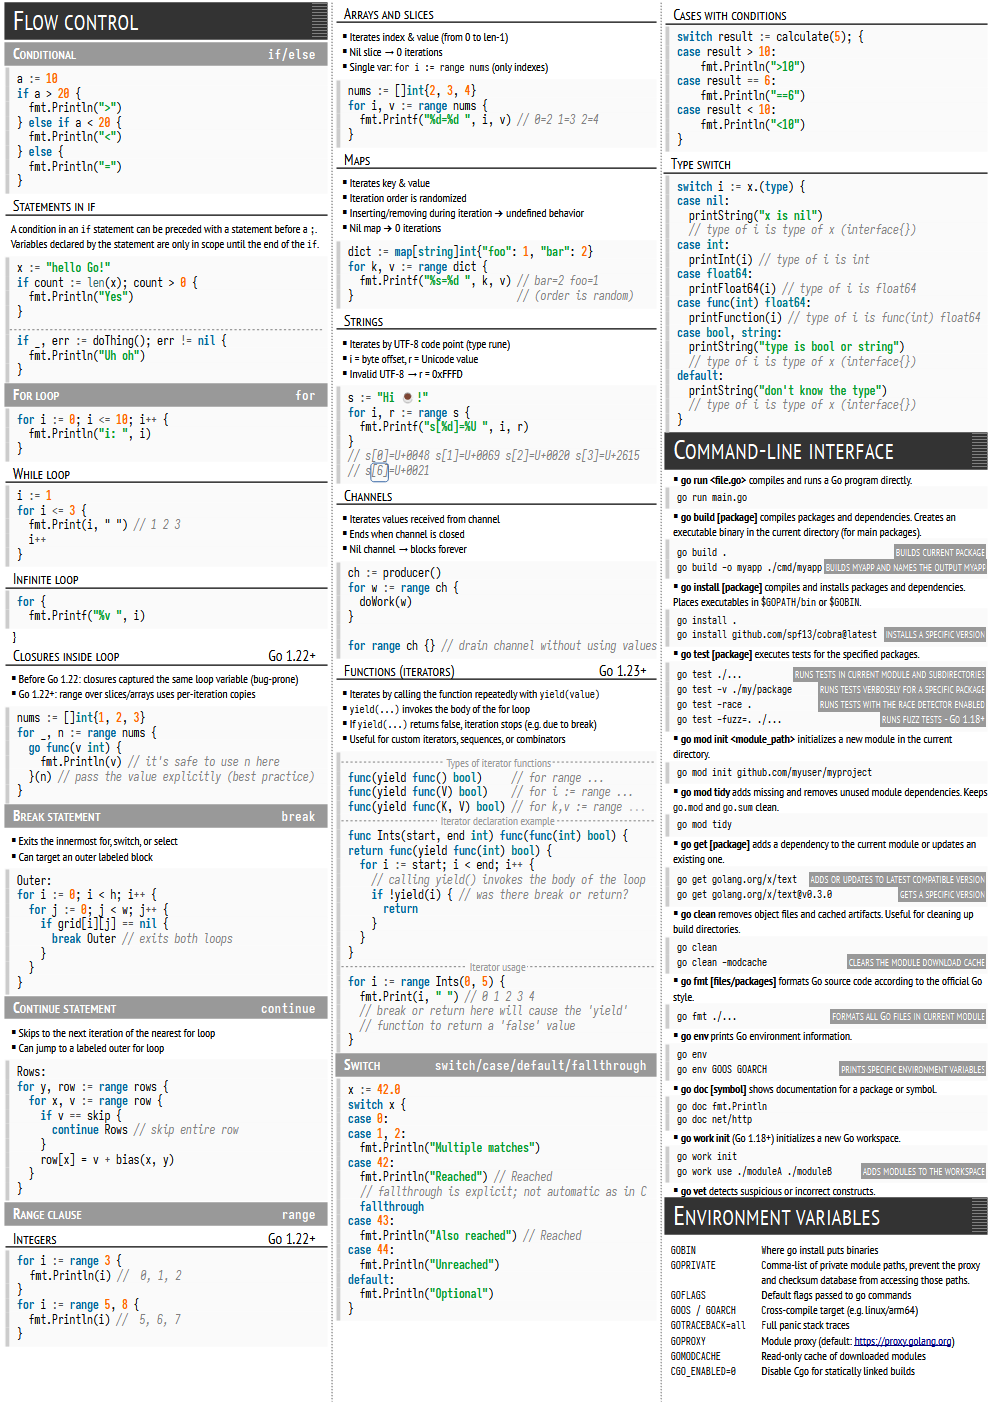
Task: Click the "INFINITE LOOP" heading
Action: 45,579
